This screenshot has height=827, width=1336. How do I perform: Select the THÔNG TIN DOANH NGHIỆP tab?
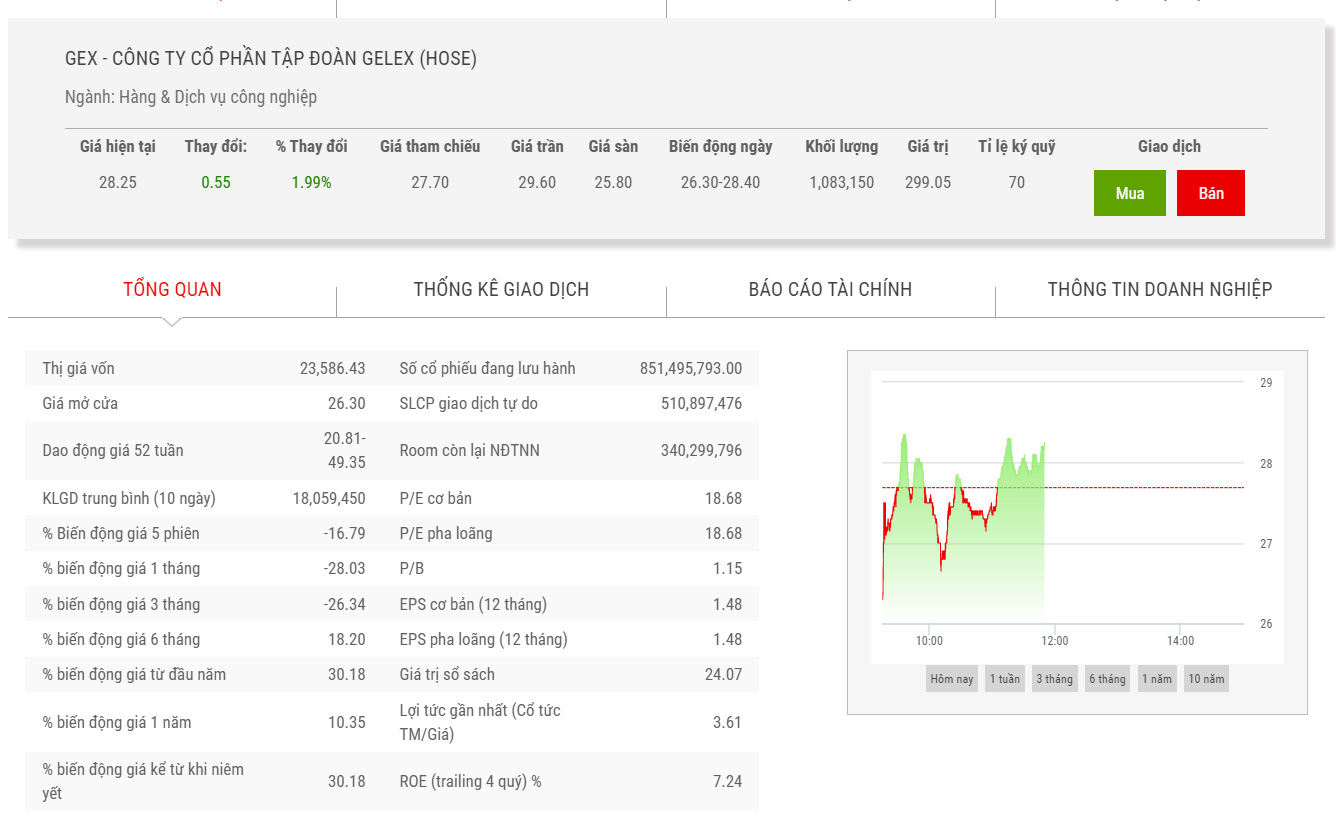1159,289
